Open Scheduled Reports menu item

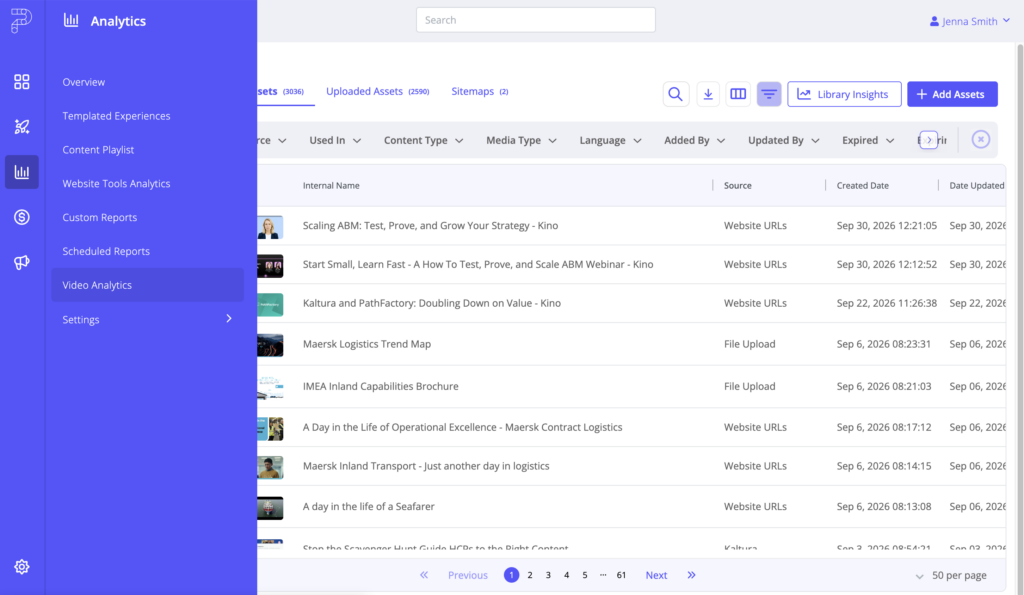(x=106, y=251)
